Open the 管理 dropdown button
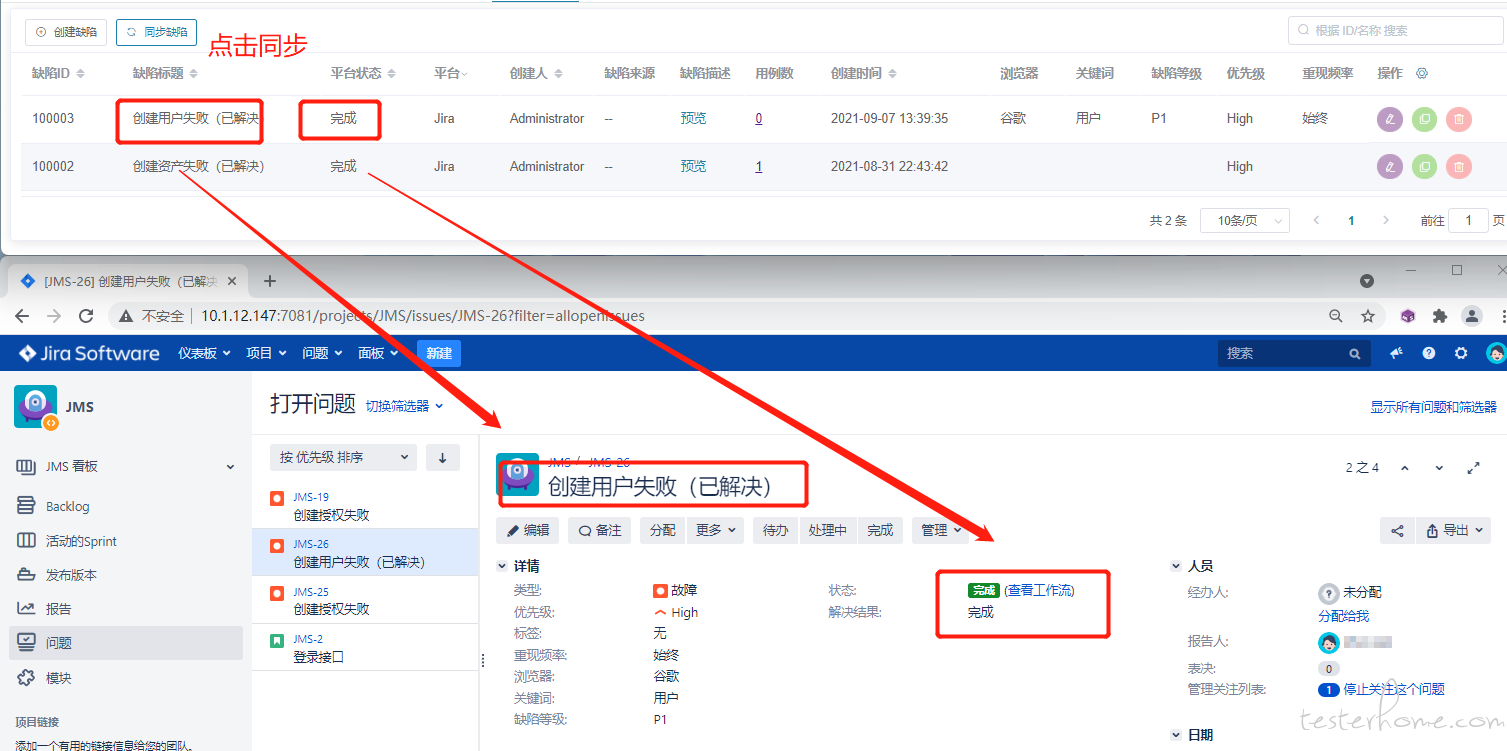 [941, 530]
